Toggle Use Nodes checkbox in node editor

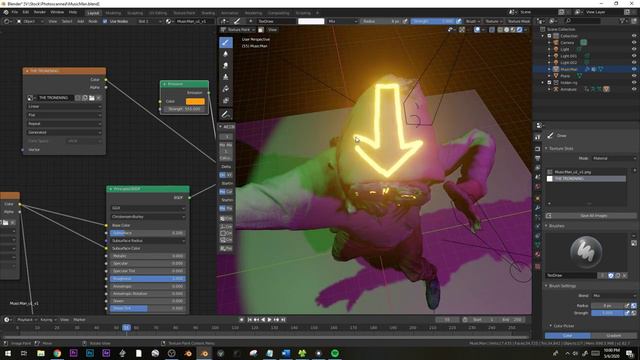(x=105, y=21)
